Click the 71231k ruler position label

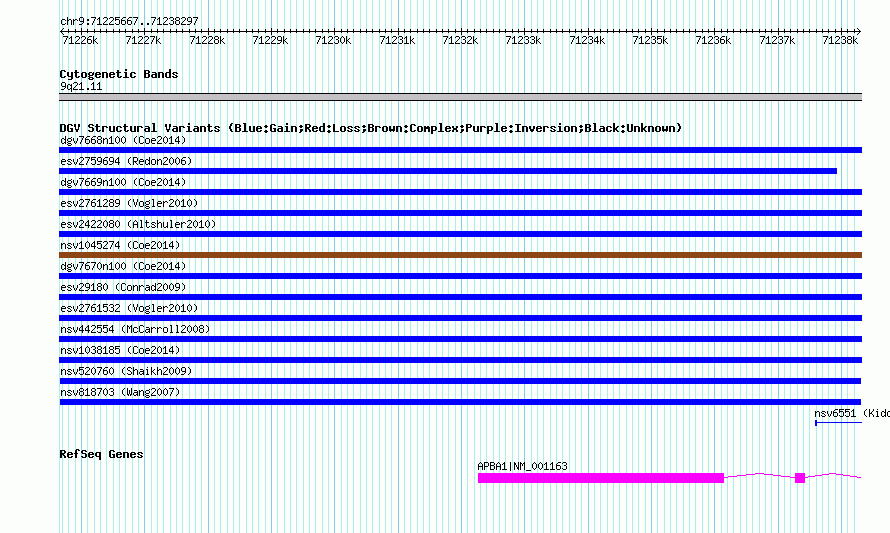[397, 40]
